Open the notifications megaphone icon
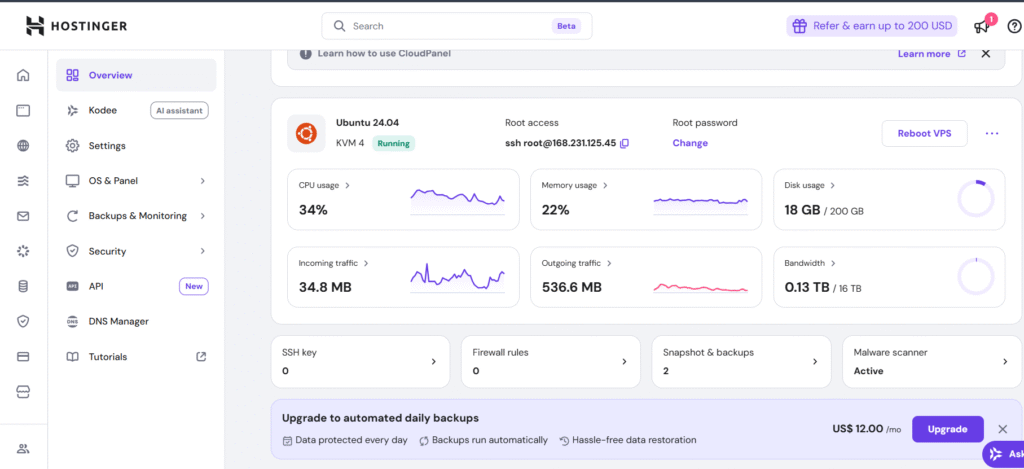The width and height of the screenshot is (1024, 469). pyautogui.click(x=981, y=27)
